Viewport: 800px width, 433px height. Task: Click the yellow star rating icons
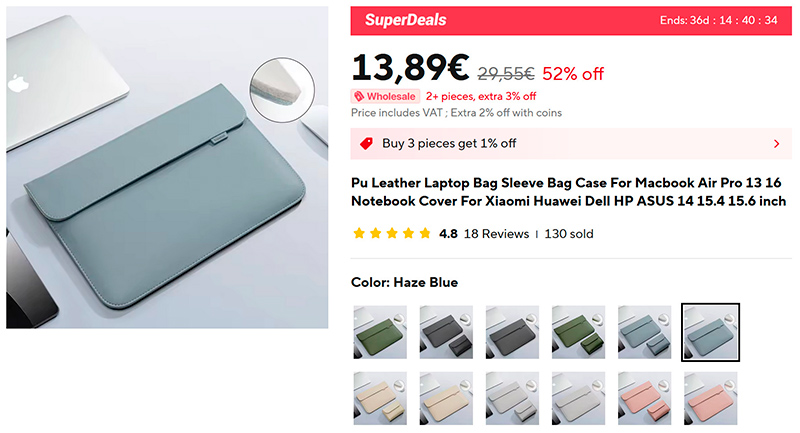click(392, 234)
